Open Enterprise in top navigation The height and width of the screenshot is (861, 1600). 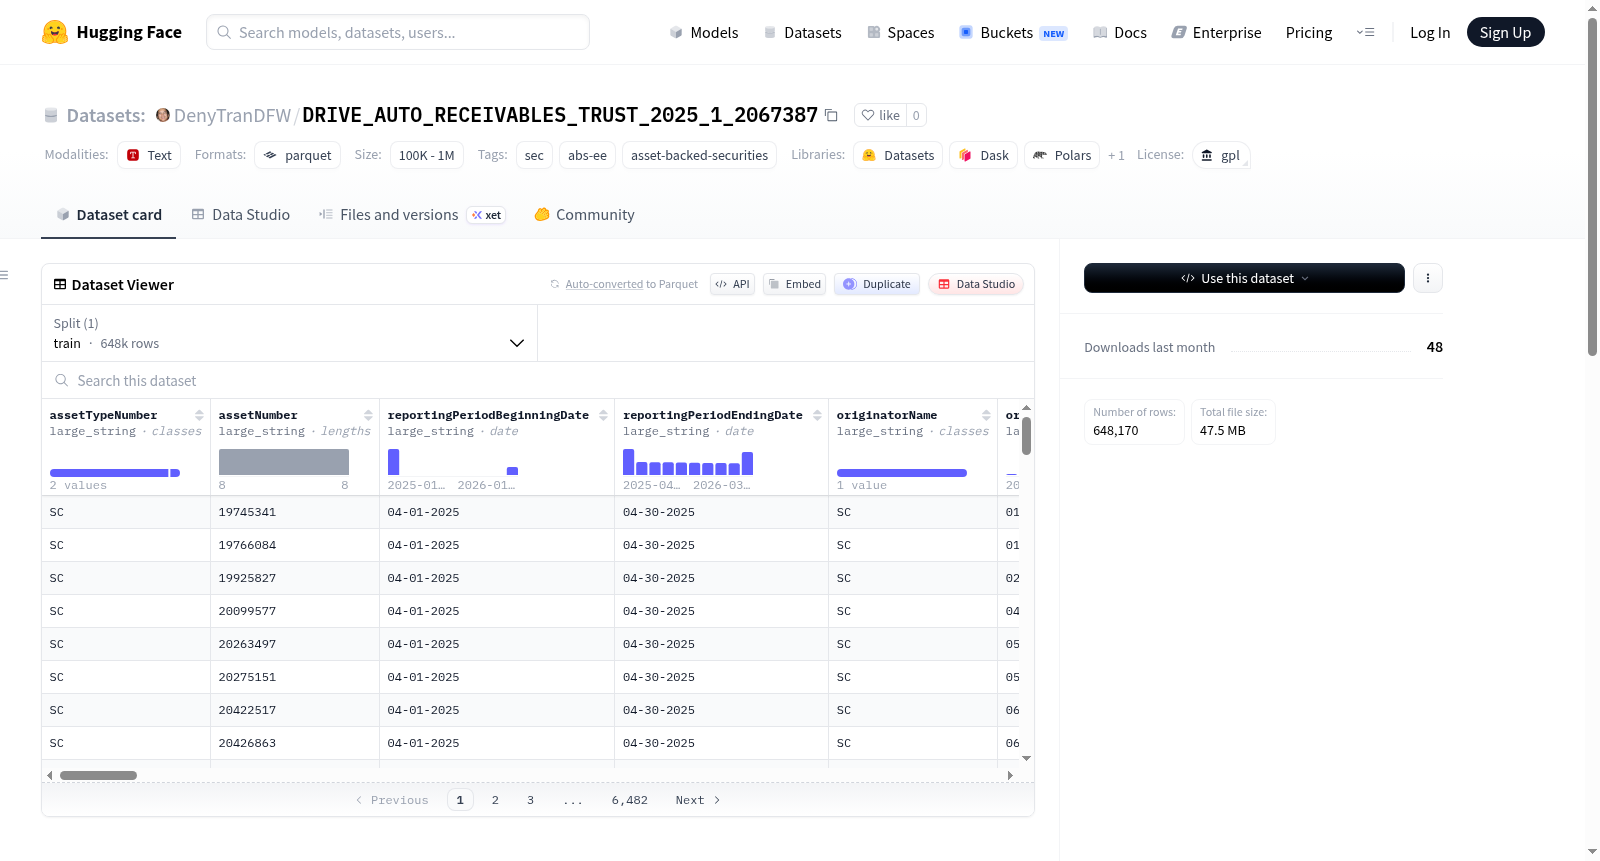pyautogui.click(x=1216, y=32)
